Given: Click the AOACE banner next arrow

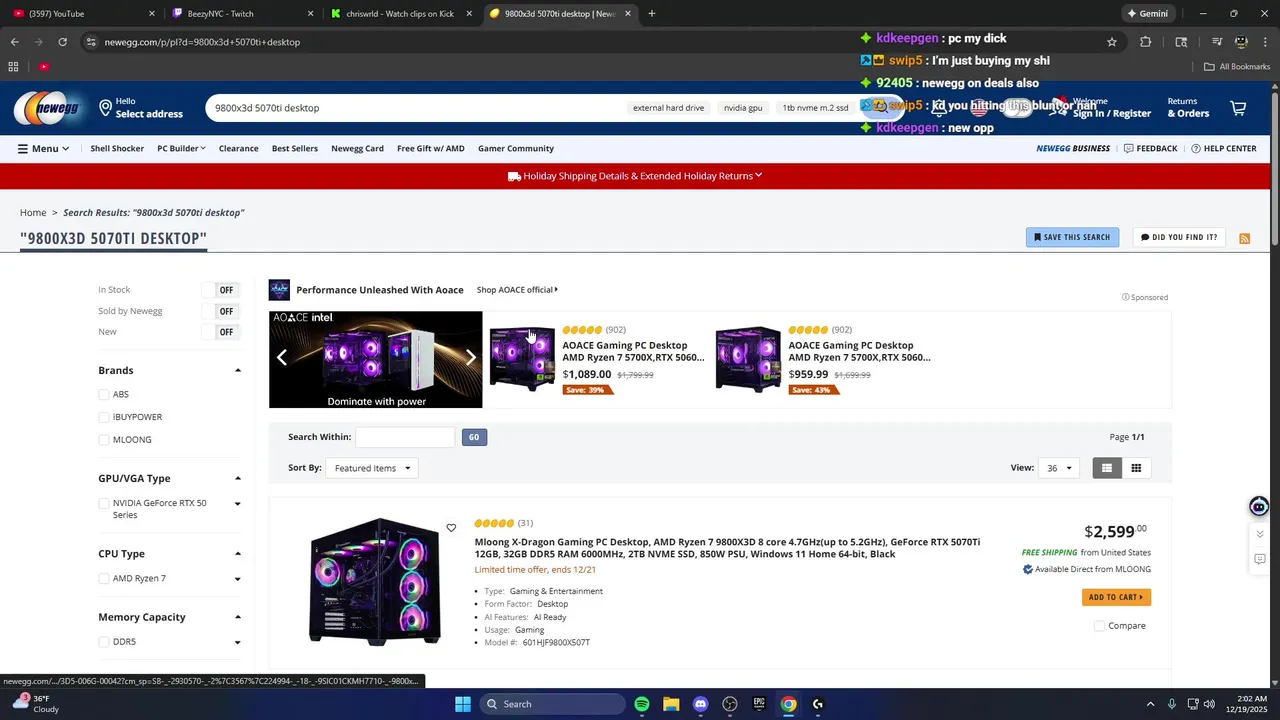Looking at the screenshot, I should coord(470,358).
